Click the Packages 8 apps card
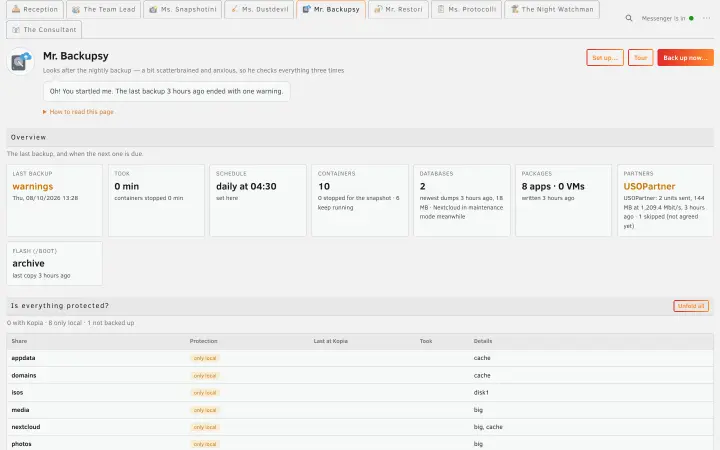 pyautogui.click(x=563, y=200)
